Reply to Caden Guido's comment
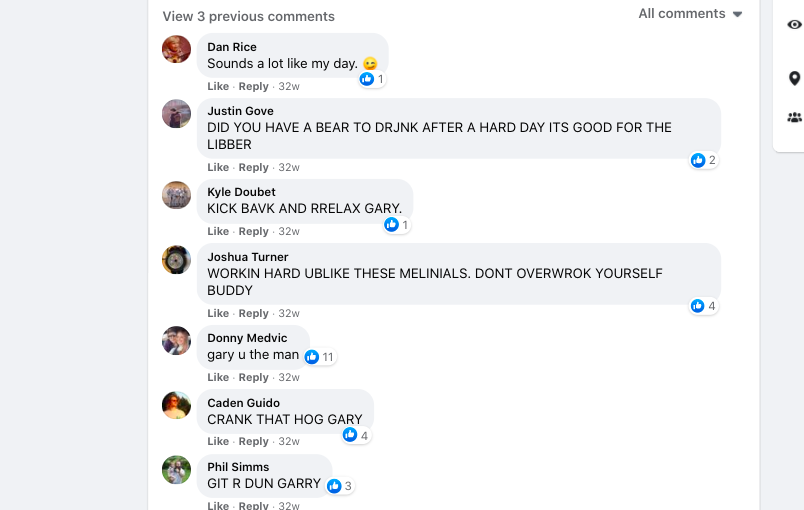 (x=254, y=441)
